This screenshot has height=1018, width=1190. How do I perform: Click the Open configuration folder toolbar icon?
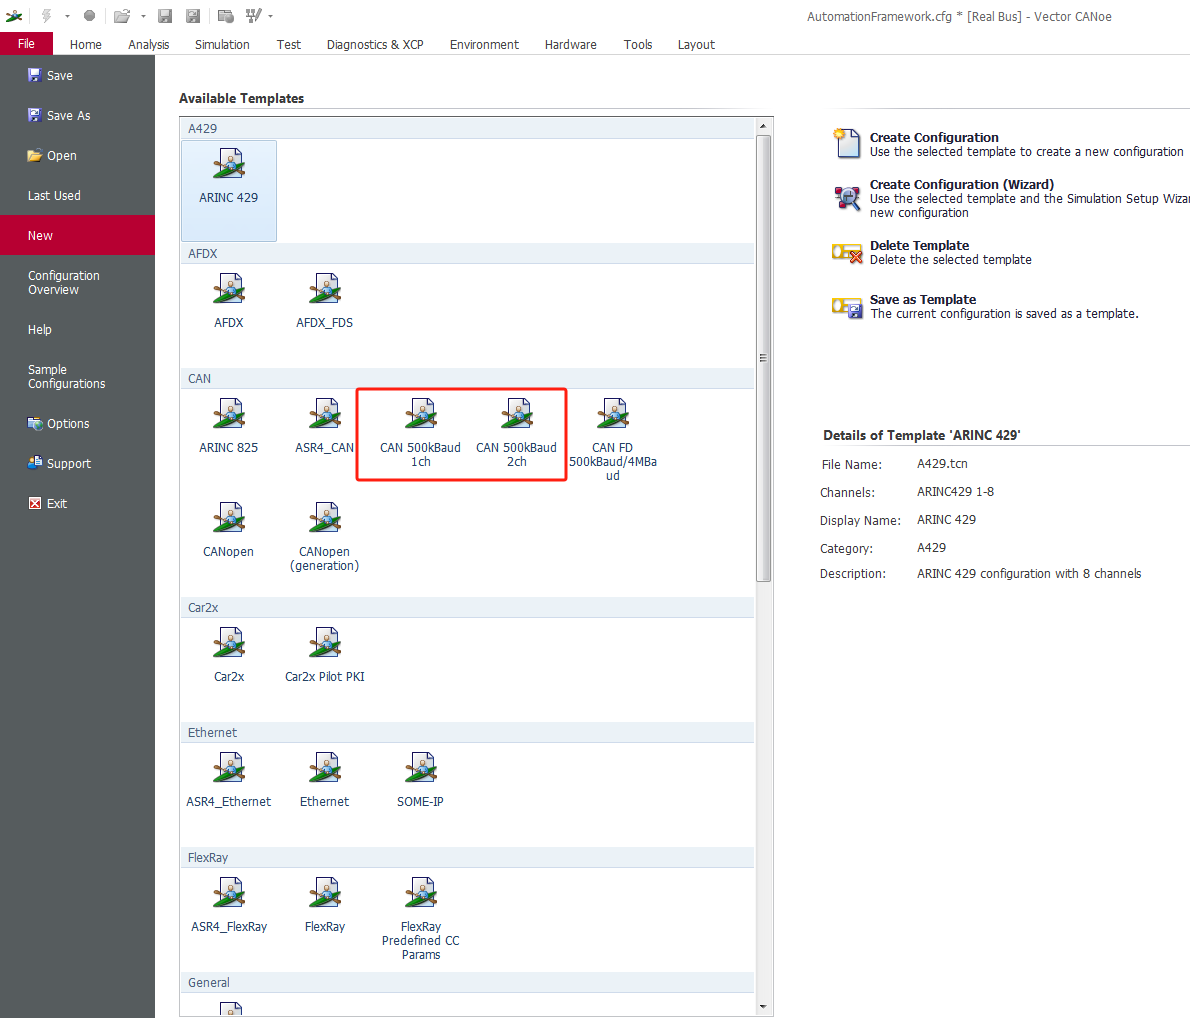click(x=122, y=16)
